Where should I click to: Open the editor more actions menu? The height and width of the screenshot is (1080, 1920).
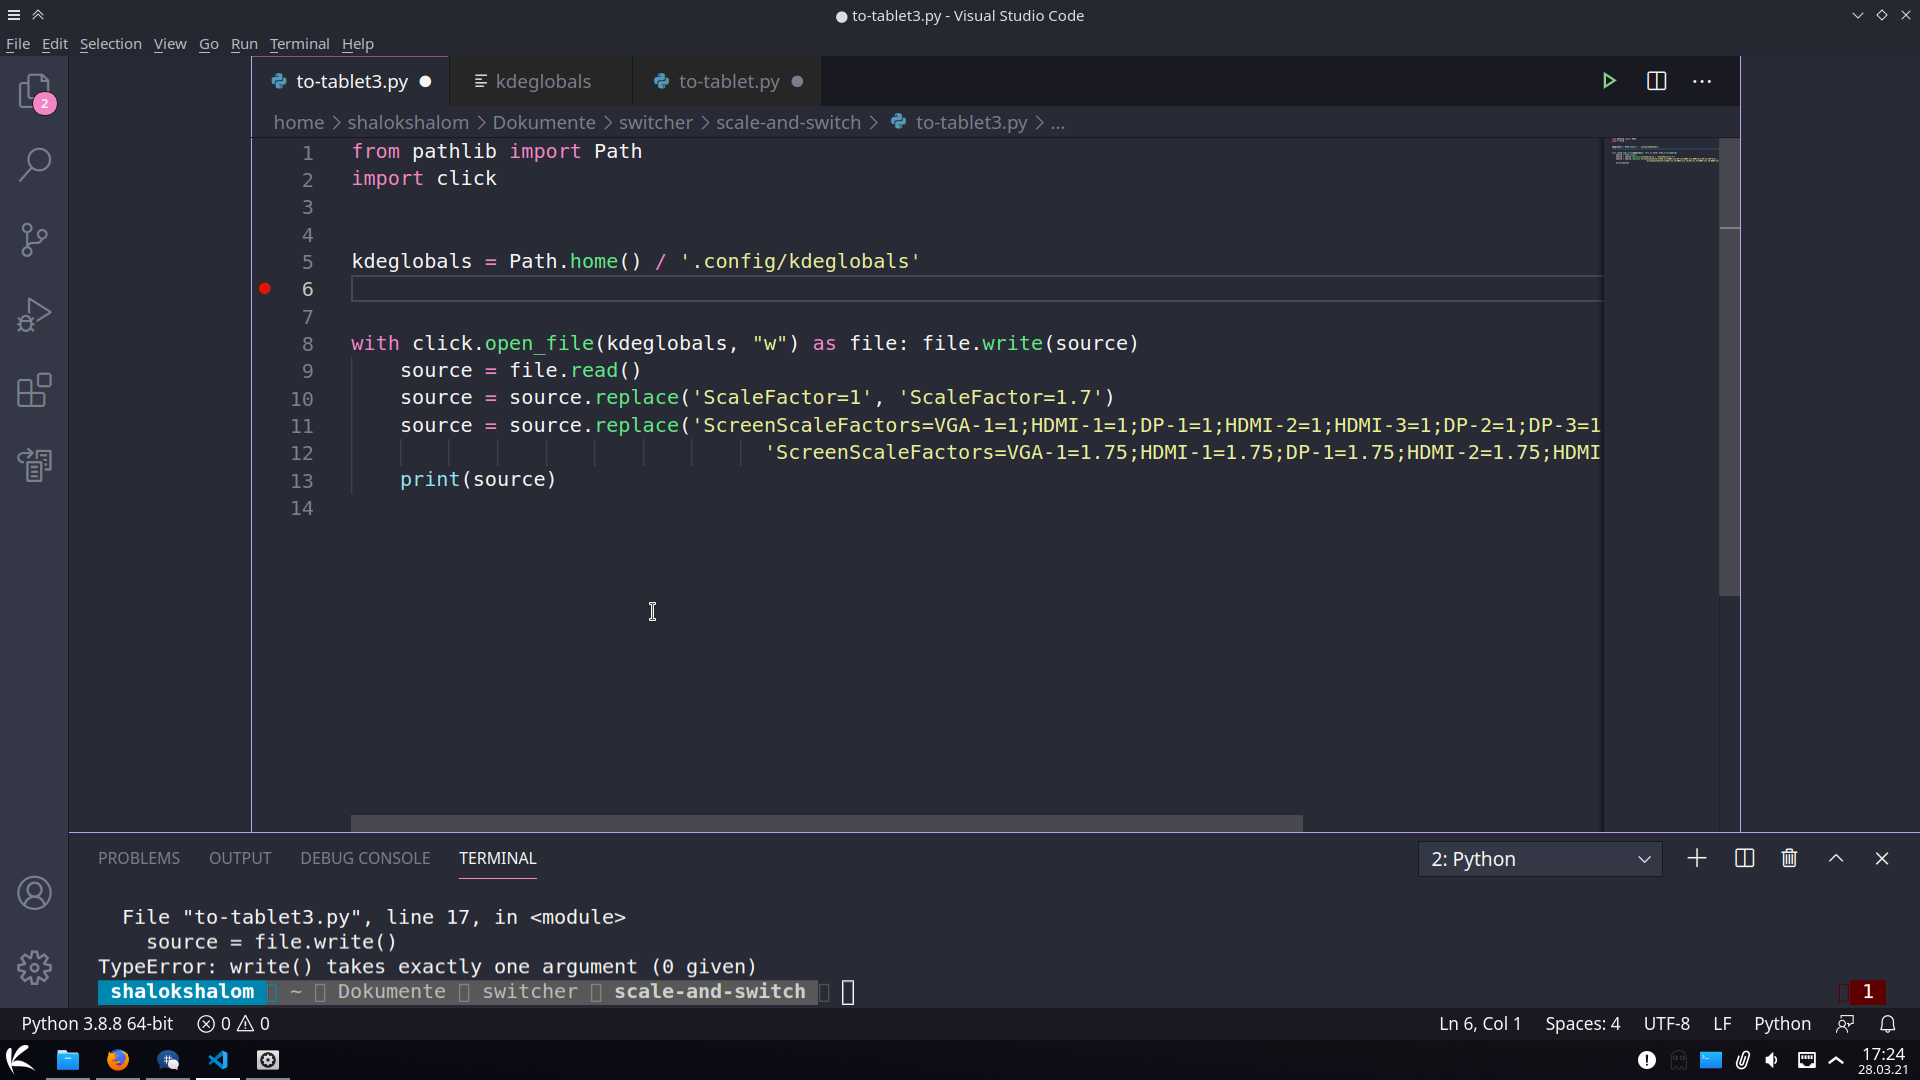pyautogui.click(x=1703, y=81)
